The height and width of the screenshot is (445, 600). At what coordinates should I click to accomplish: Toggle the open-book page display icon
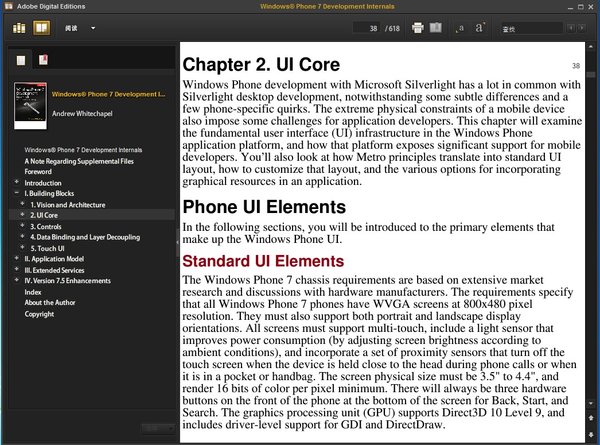[x=436, y=28]
